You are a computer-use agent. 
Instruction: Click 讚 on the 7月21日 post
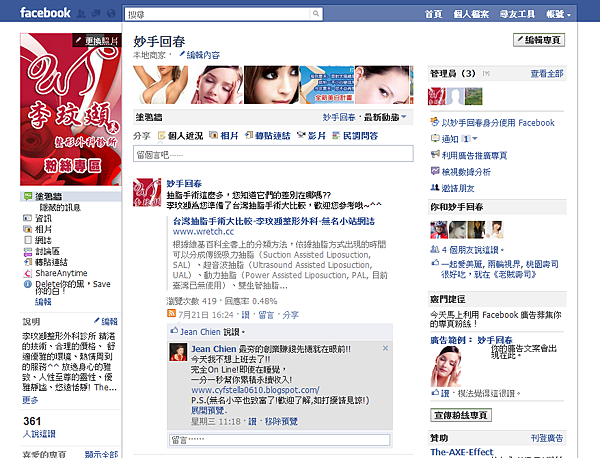pos(245,315)
